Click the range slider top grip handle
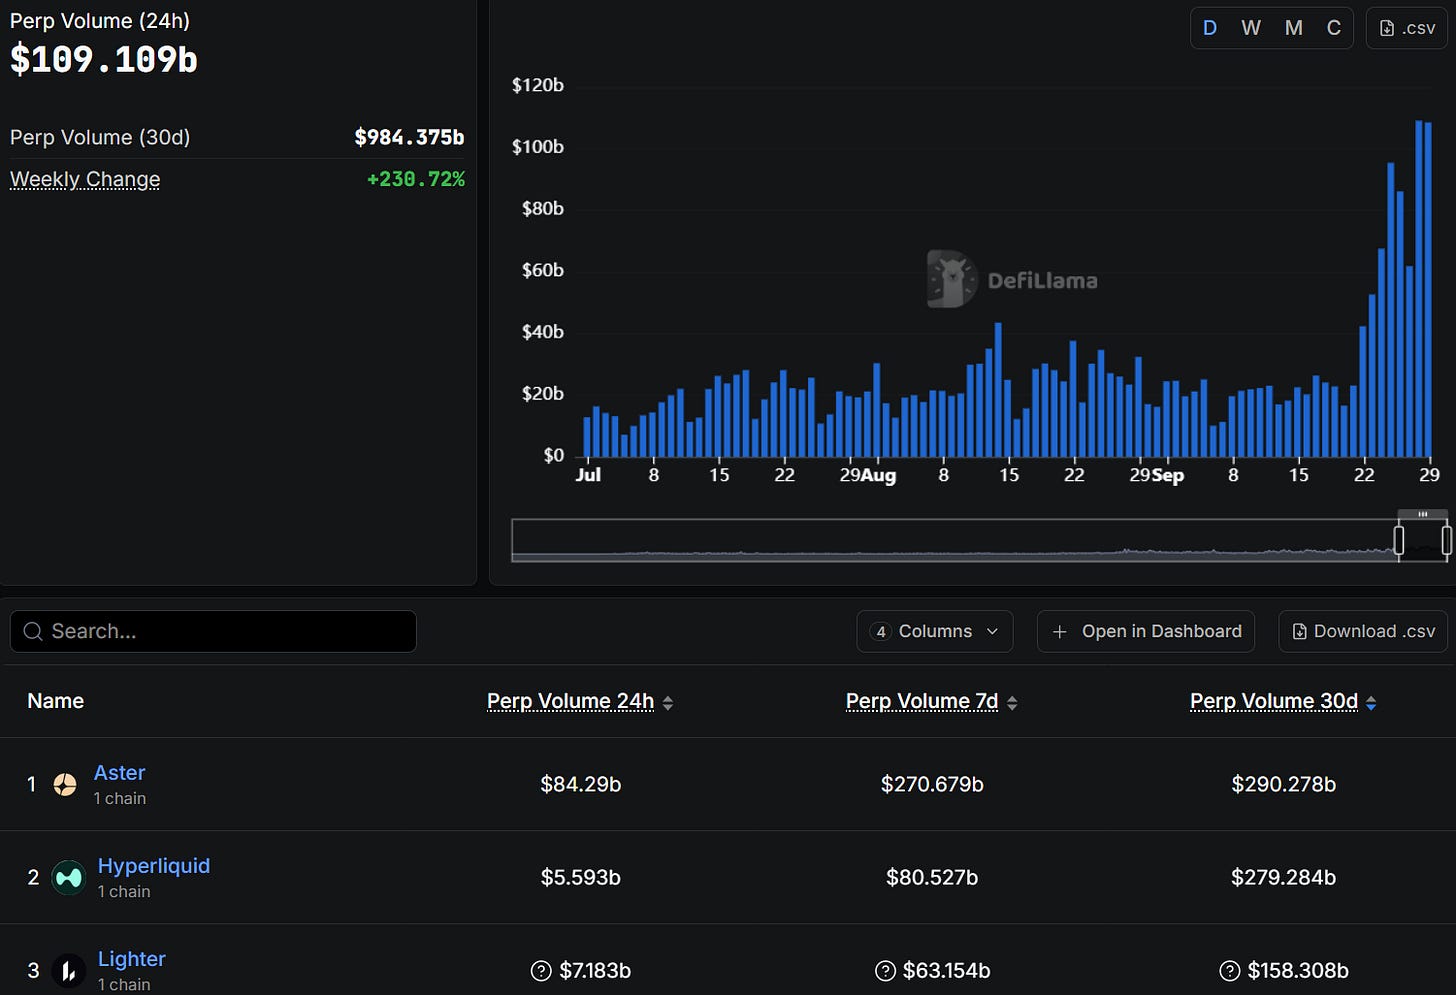 (1422, 514)
